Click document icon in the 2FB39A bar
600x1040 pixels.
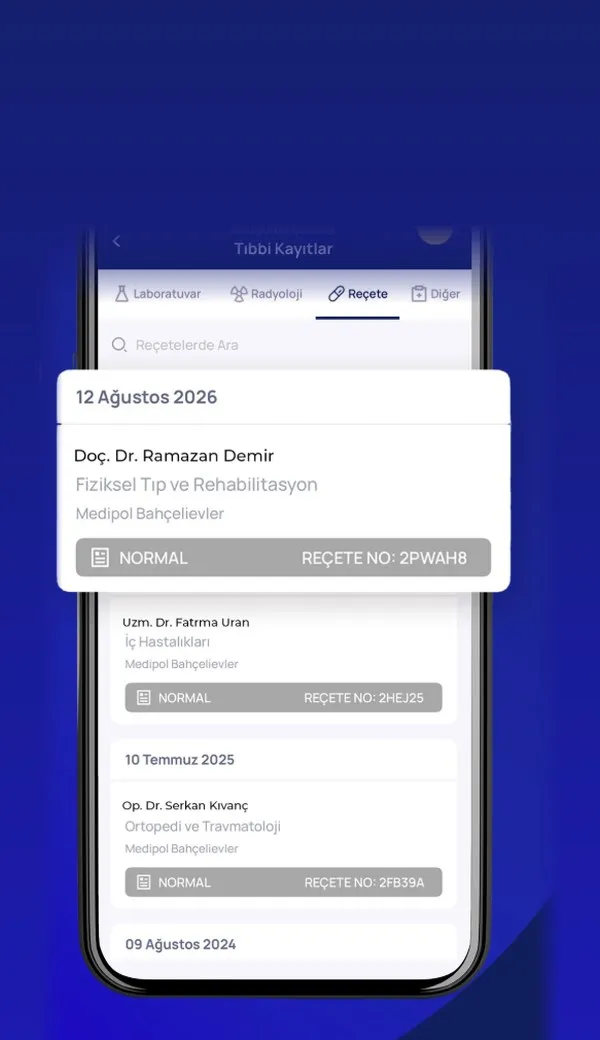(143, 882)
